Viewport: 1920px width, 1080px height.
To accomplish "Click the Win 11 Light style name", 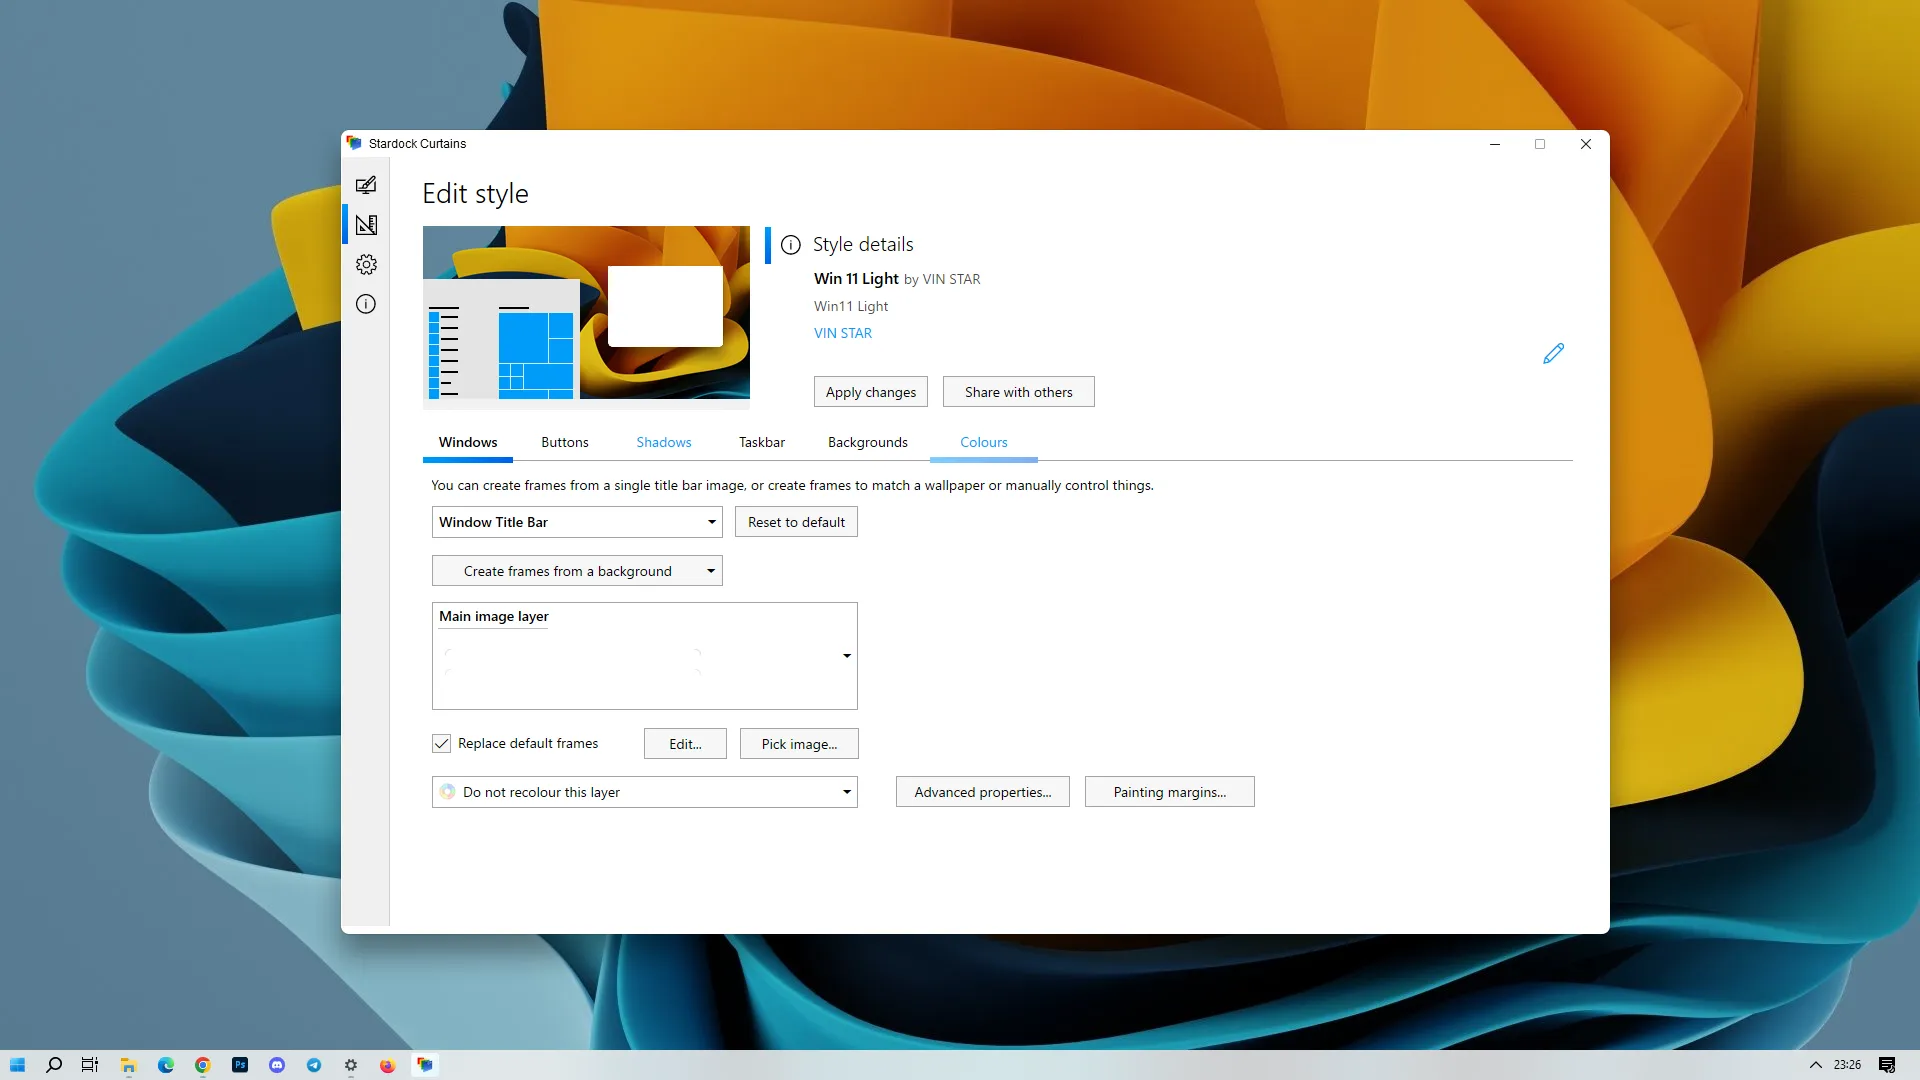I will 856,279.
